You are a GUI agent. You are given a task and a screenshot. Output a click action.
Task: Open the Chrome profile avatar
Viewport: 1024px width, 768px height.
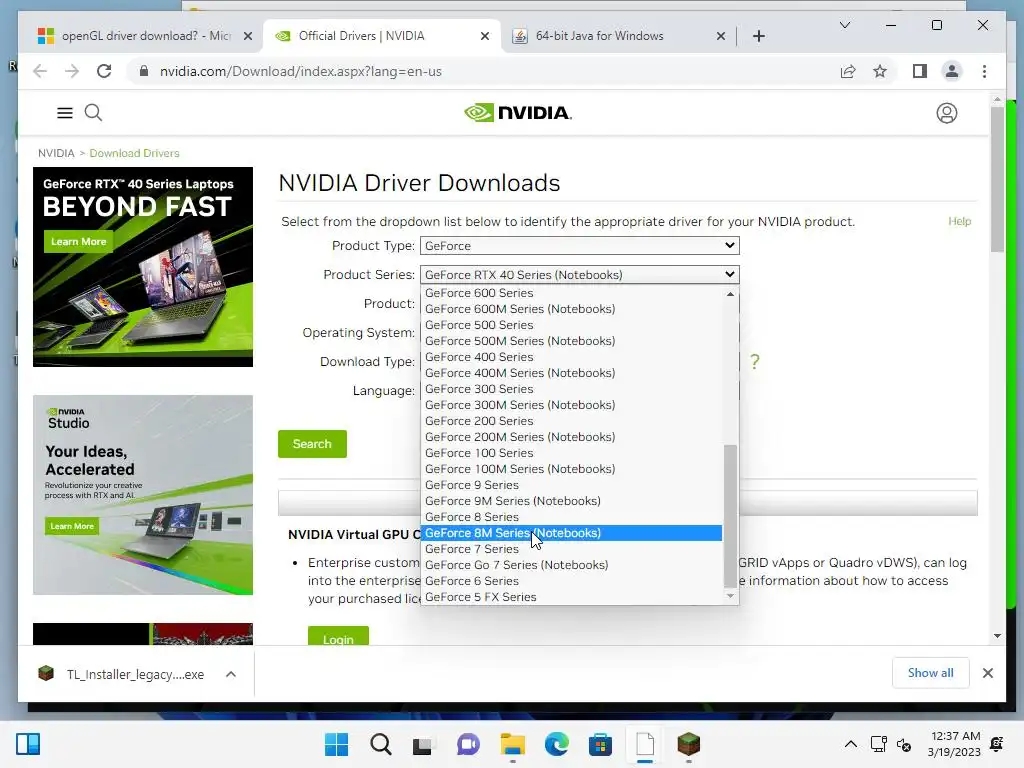coord(952,71)
